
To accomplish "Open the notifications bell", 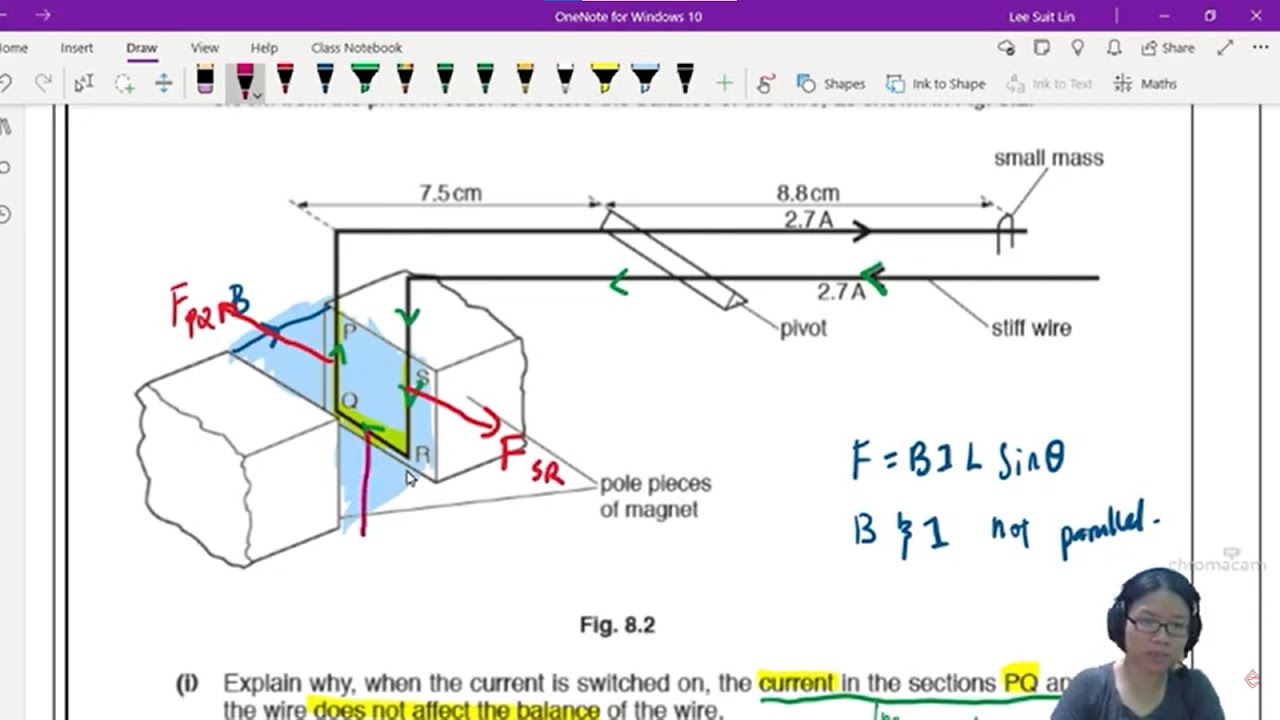I will [1114, 47].
